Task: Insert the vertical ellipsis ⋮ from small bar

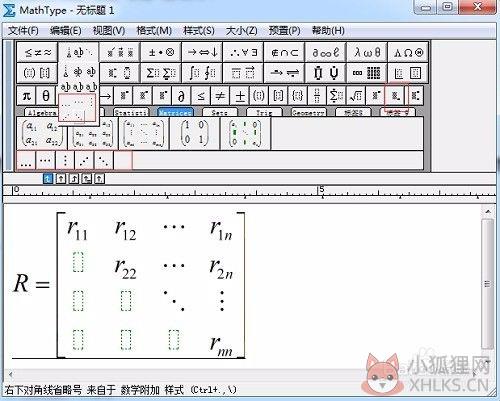Action: [x=65, y=161]
